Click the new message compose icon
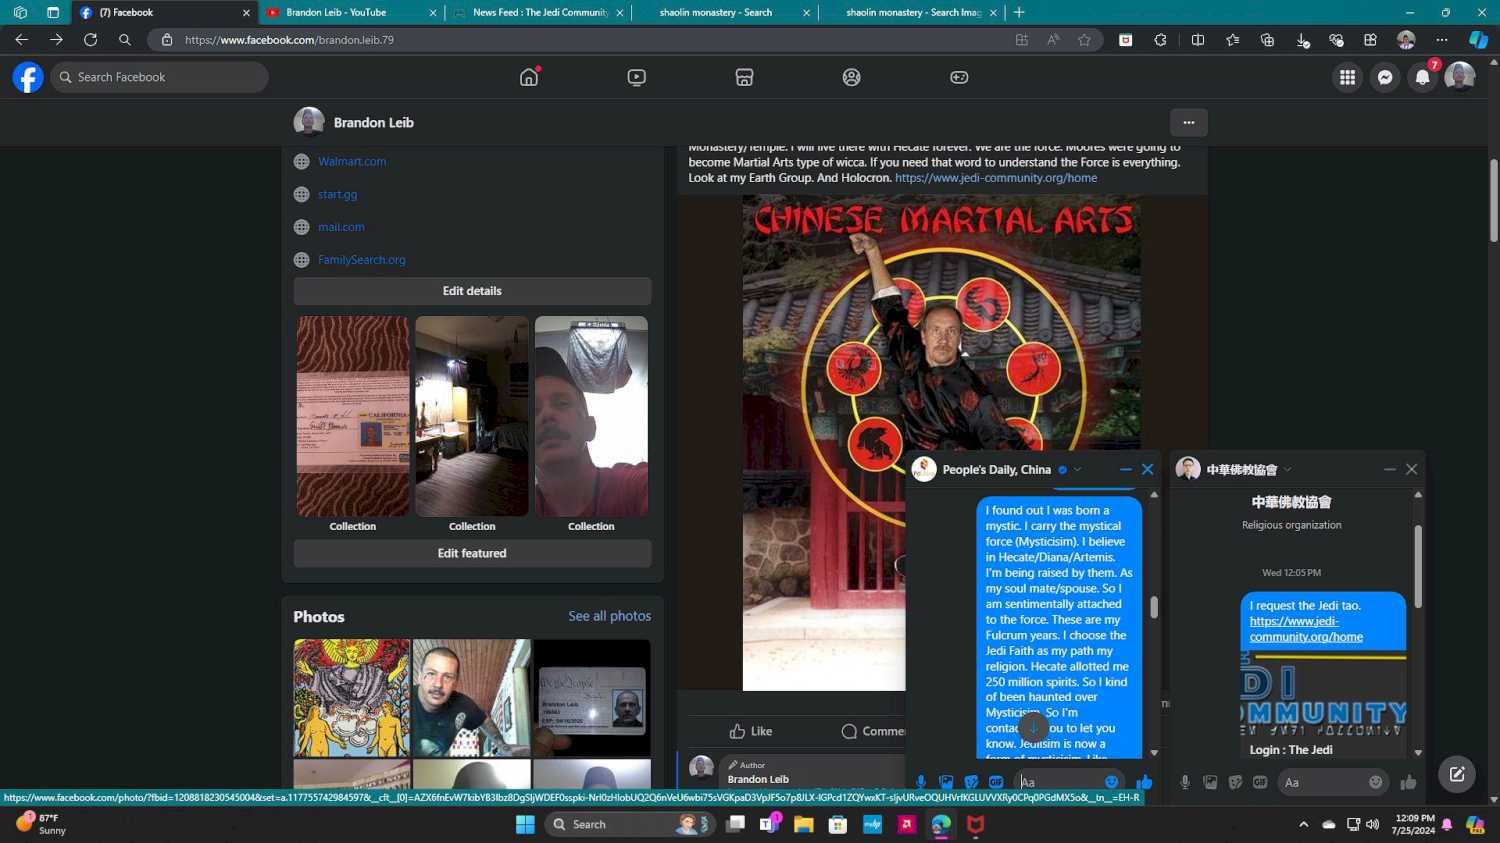 click(1457, 774)
